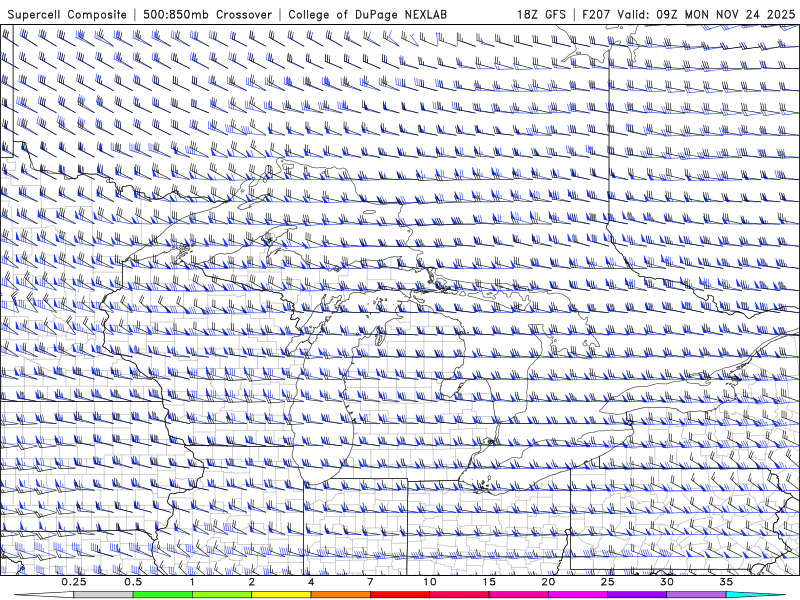This screenshot has height=600, width=800.
Task: Click the '500:850mb Crossover' title label
Action: (207, 14)
